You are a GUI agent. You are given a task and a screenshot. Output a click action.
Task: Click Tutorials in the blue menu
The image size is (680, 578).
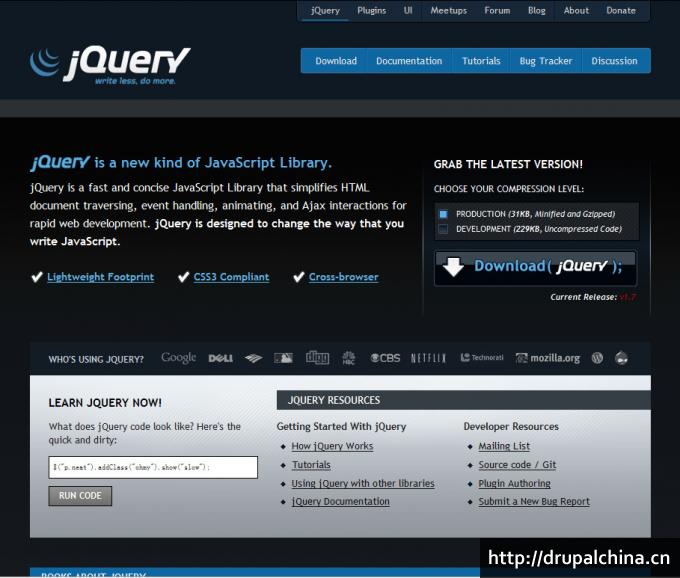481,61
